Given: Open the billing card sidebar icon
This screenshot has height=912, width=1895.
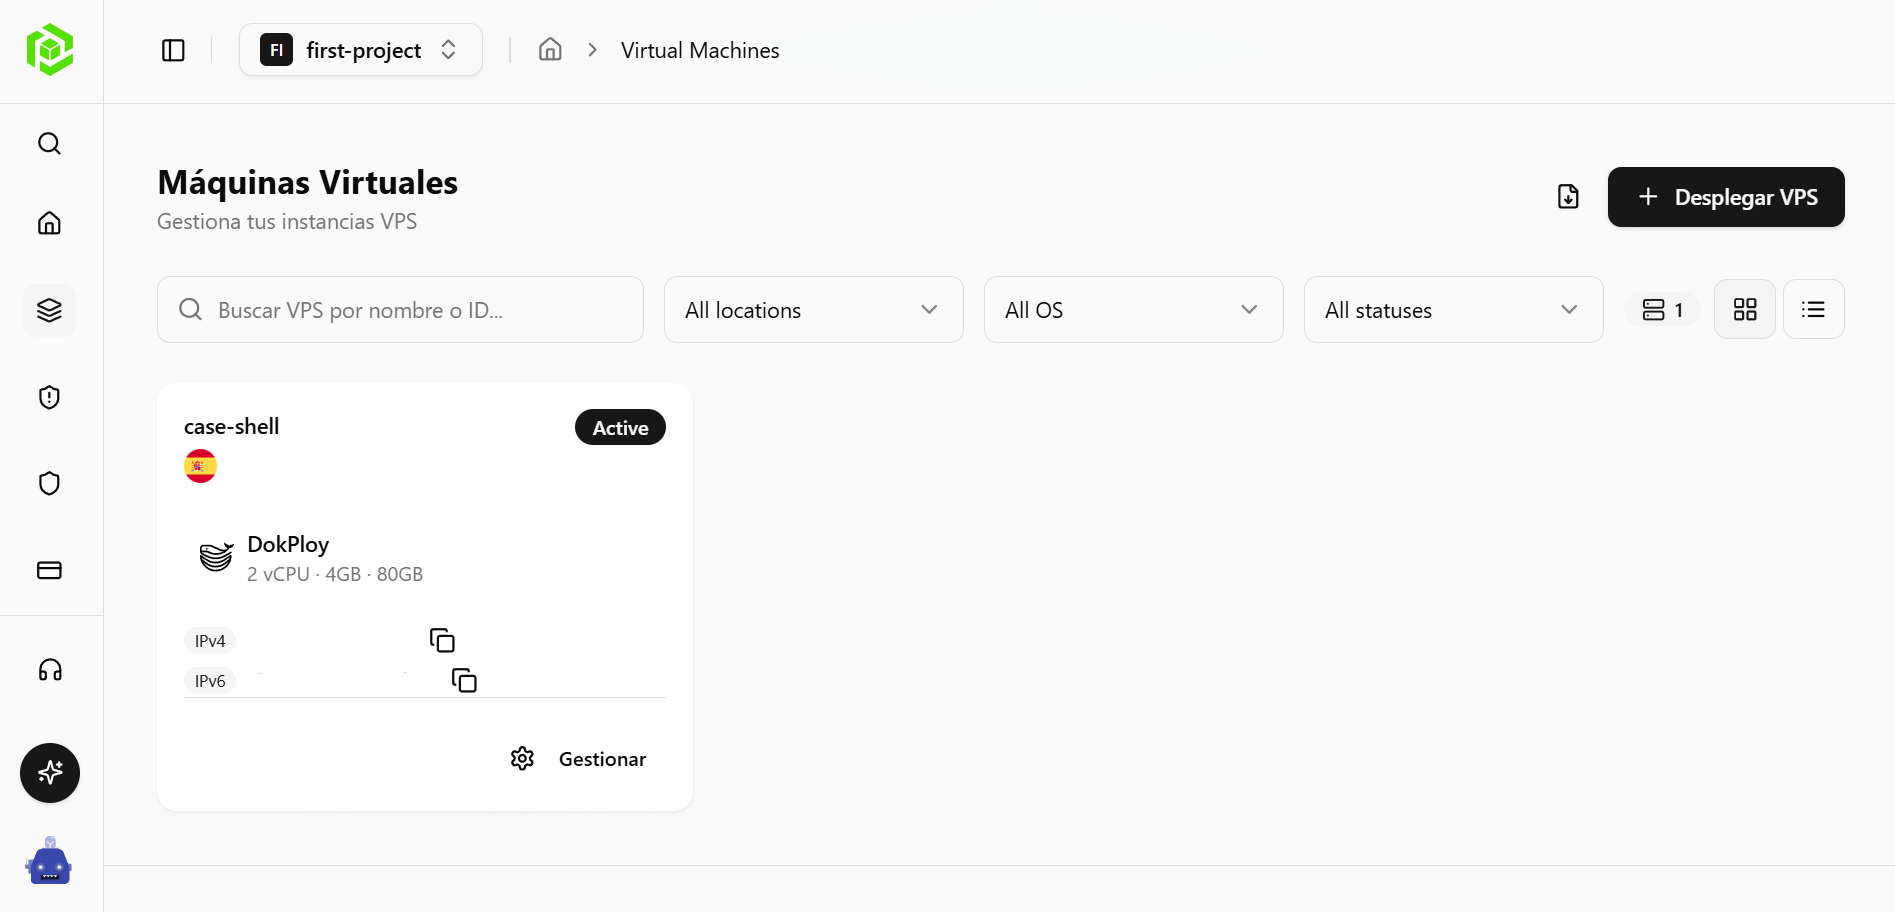Looking at the screenshot, I should click(x=49, y=570).
